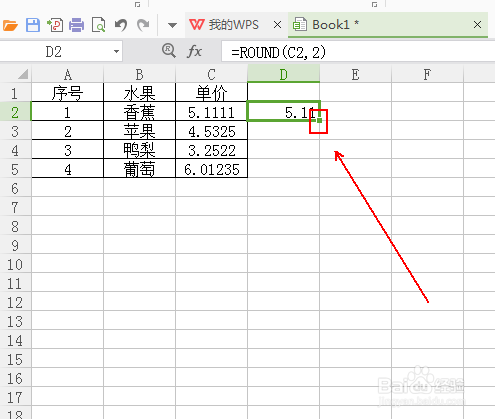Select row 1 header
The image size is (495, 419).
pos(15,93)
